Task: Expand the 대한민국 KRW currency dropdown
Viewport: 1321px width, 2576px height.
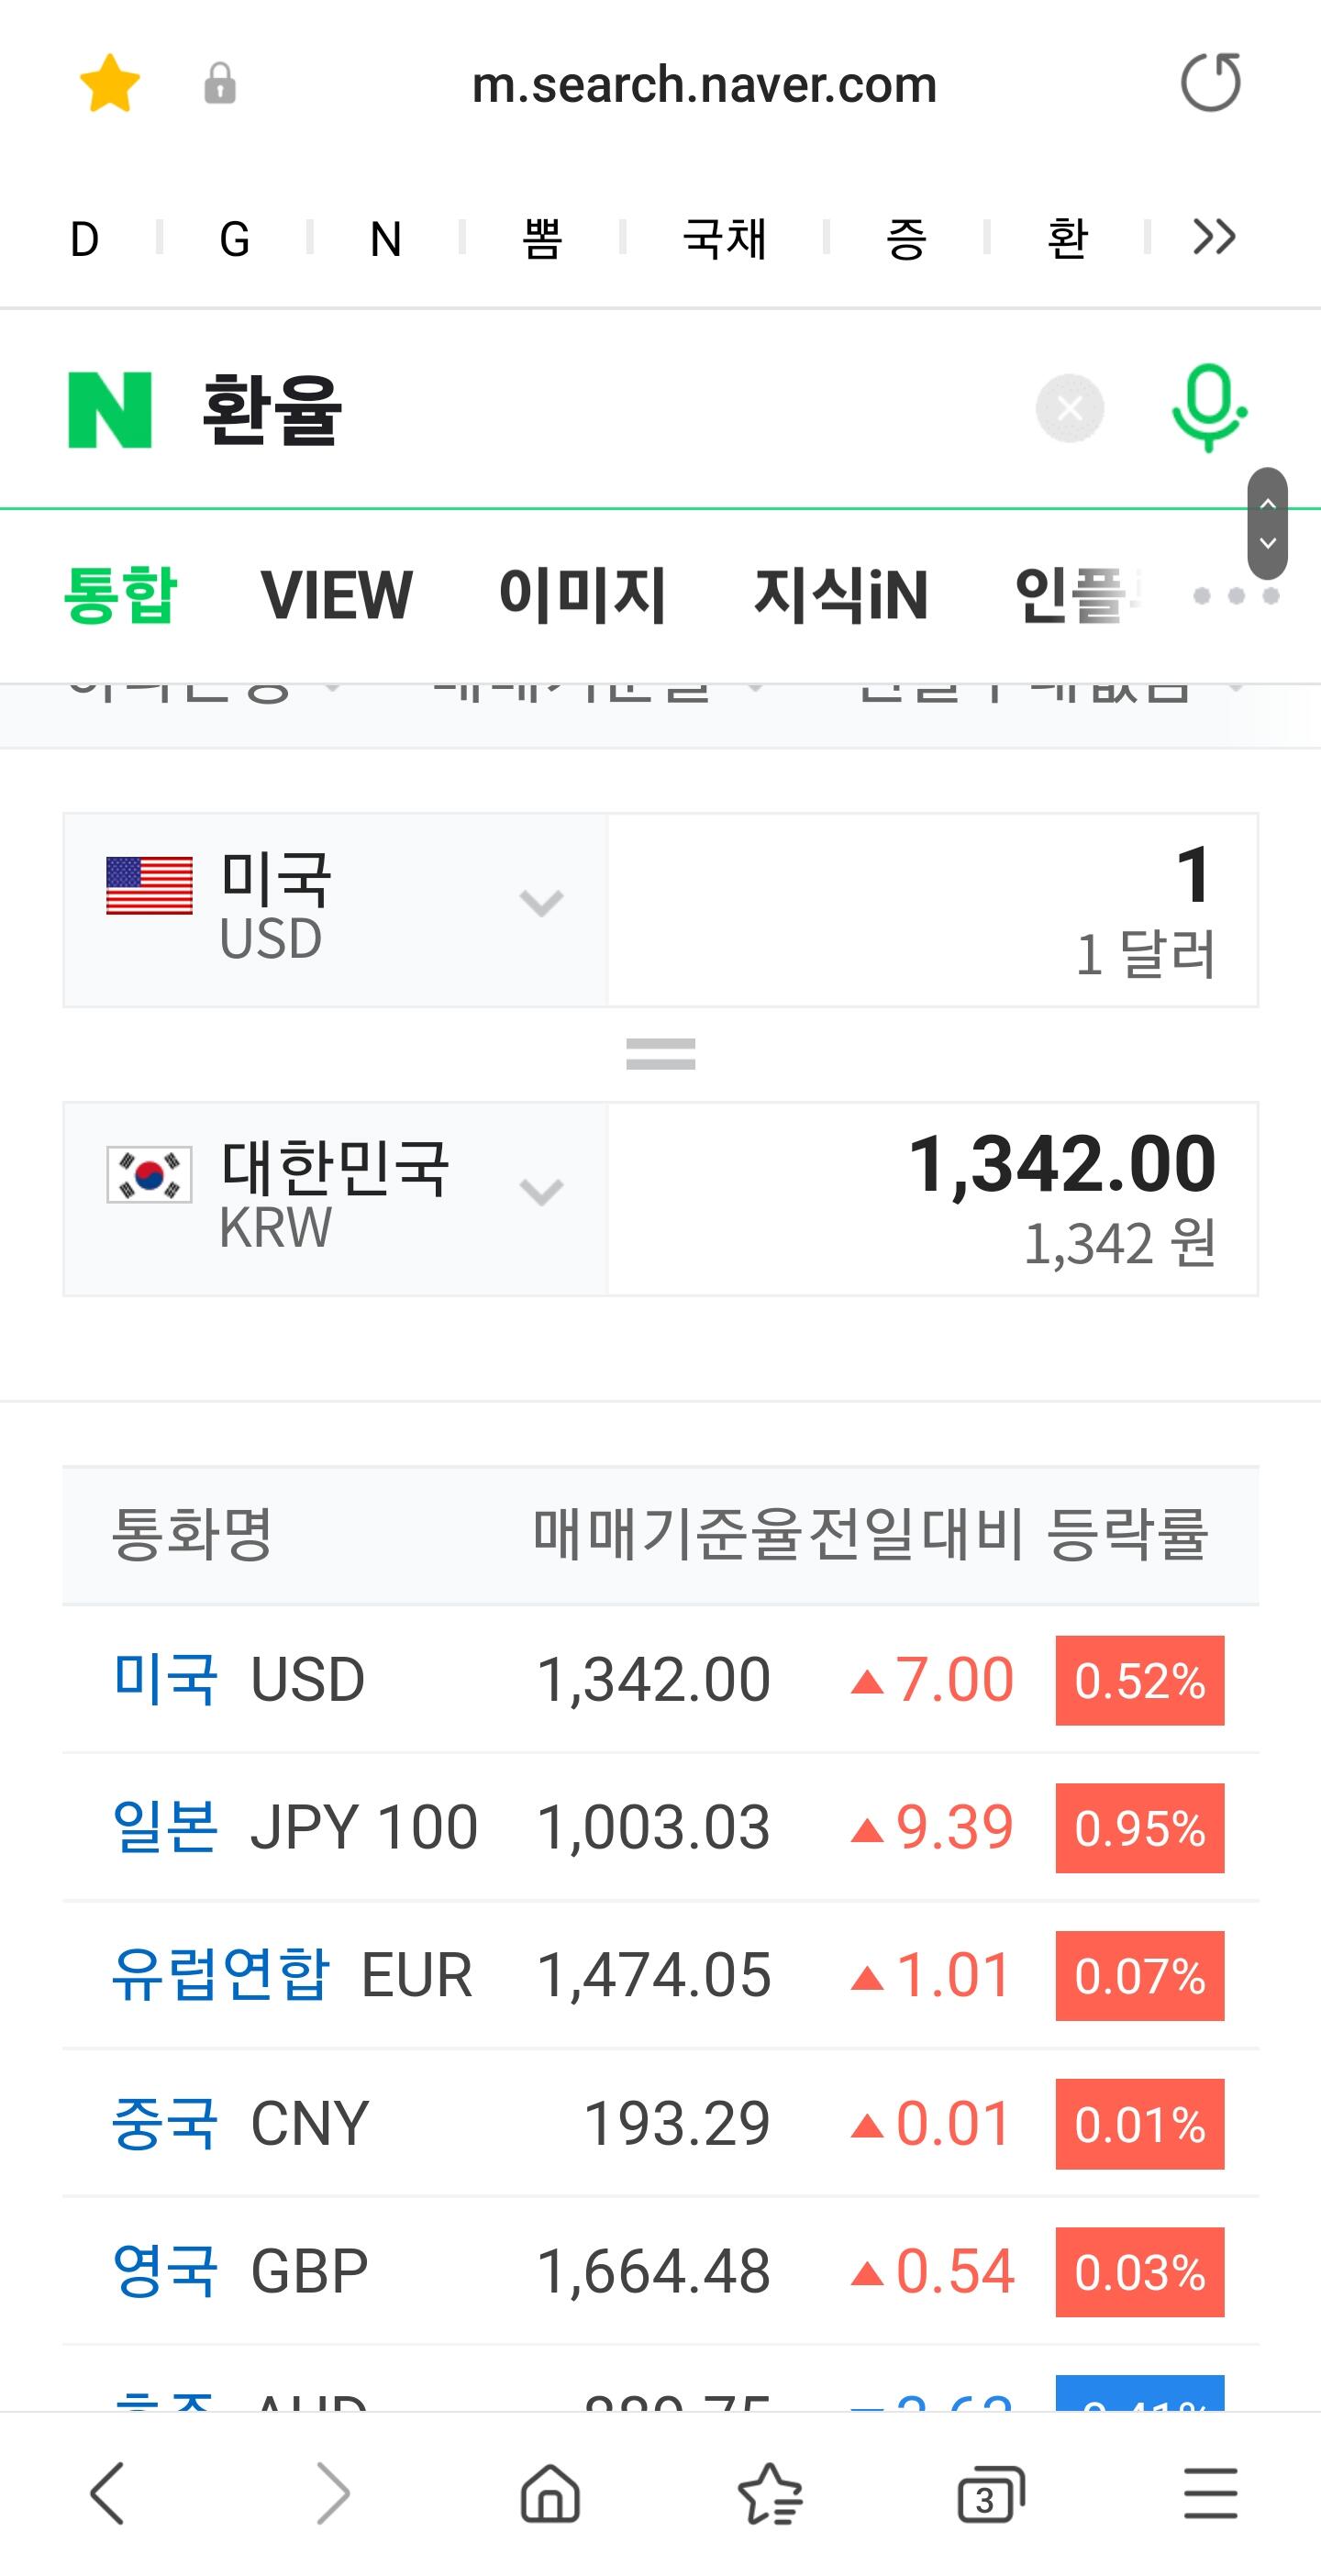Action: [x=336, y=1198]
